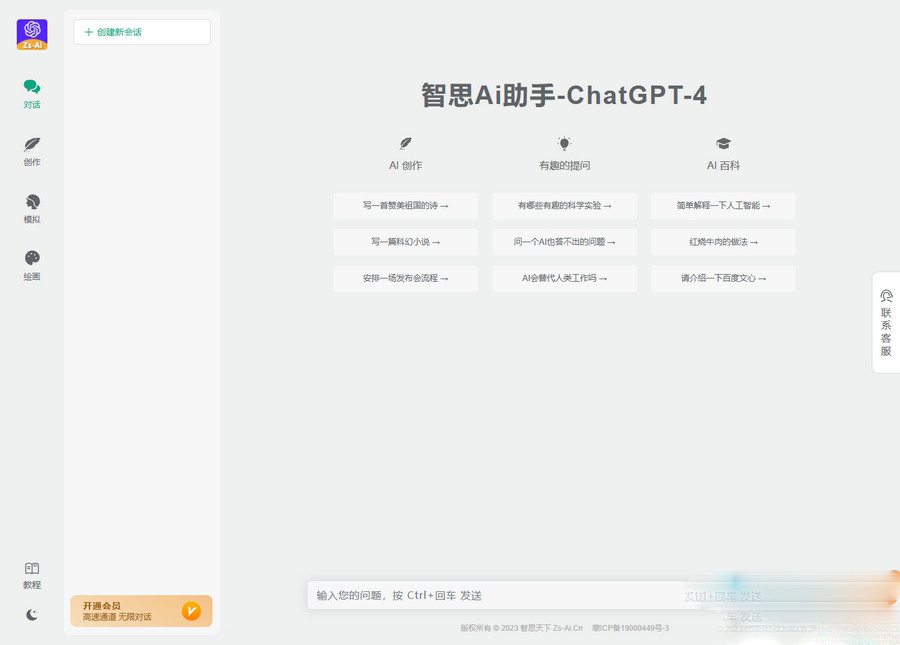Click the customer service headset icon

886,296
